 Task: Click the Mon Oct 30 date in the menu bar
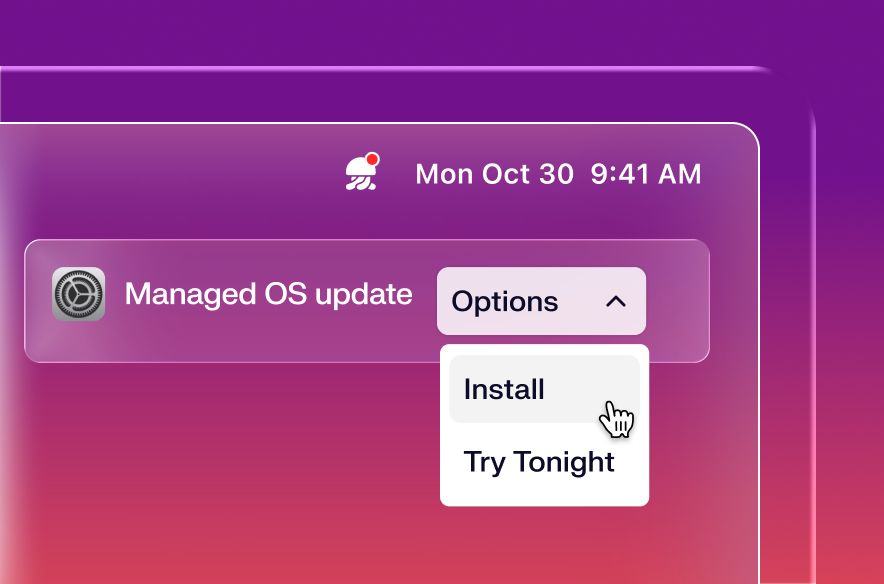(x=494, y=174)
